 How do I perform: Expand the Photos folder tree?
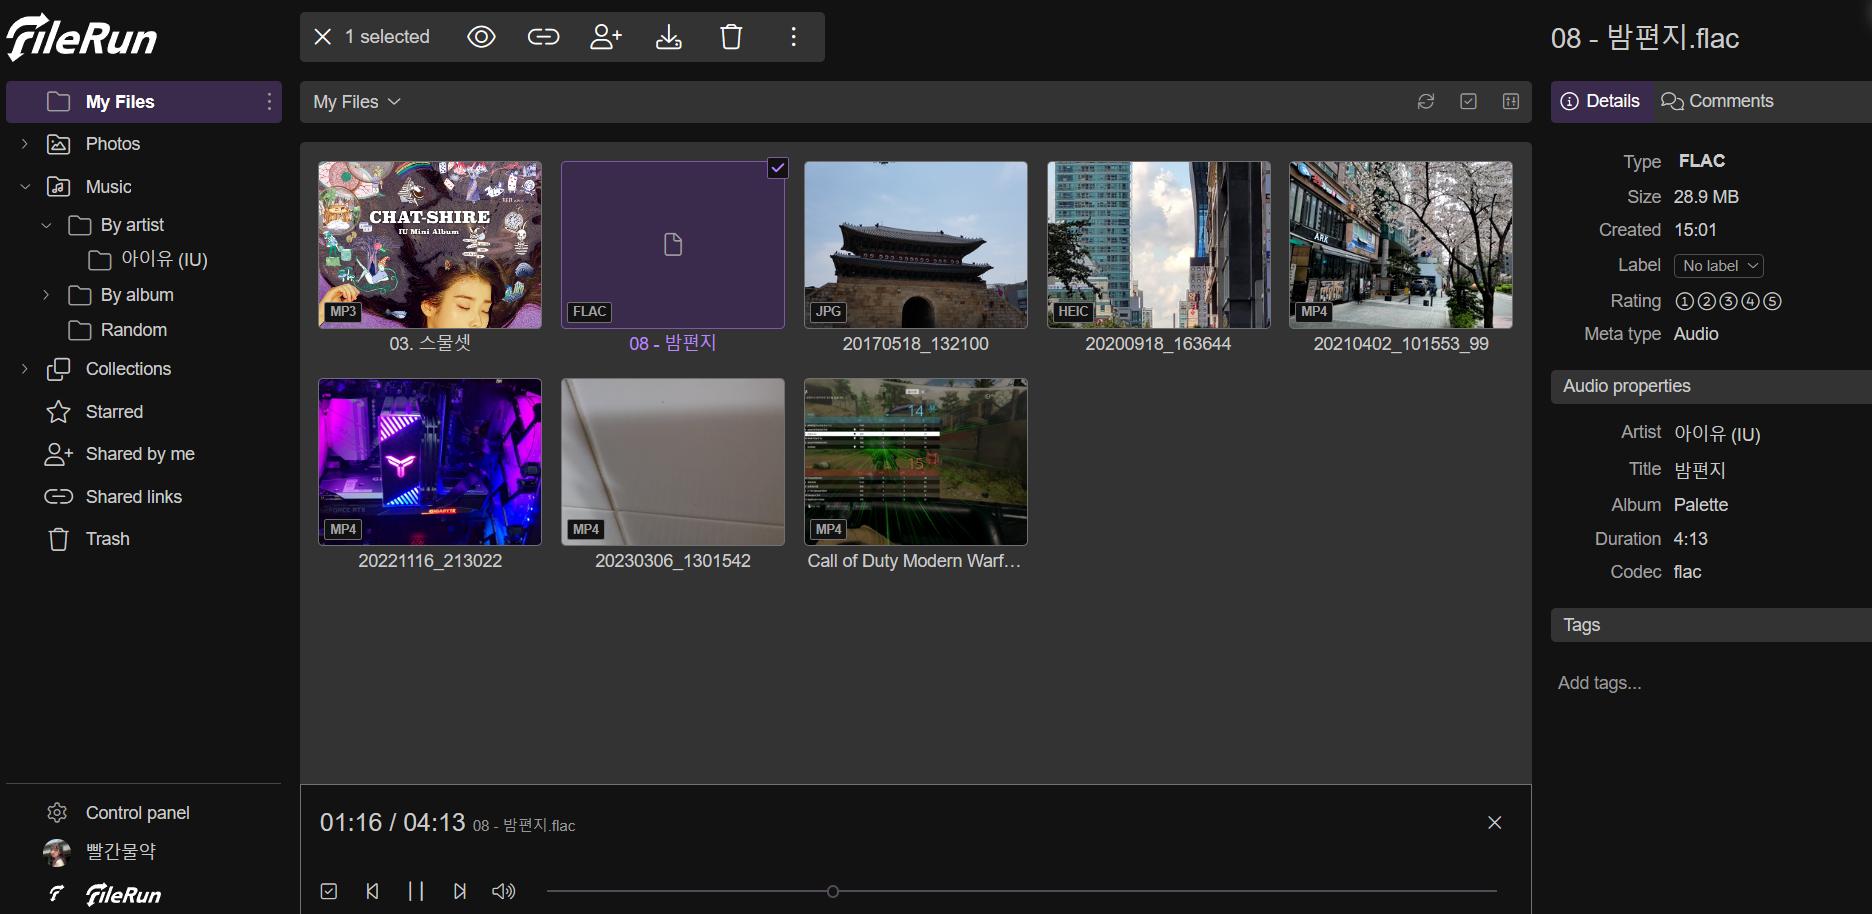coord(25,144)
